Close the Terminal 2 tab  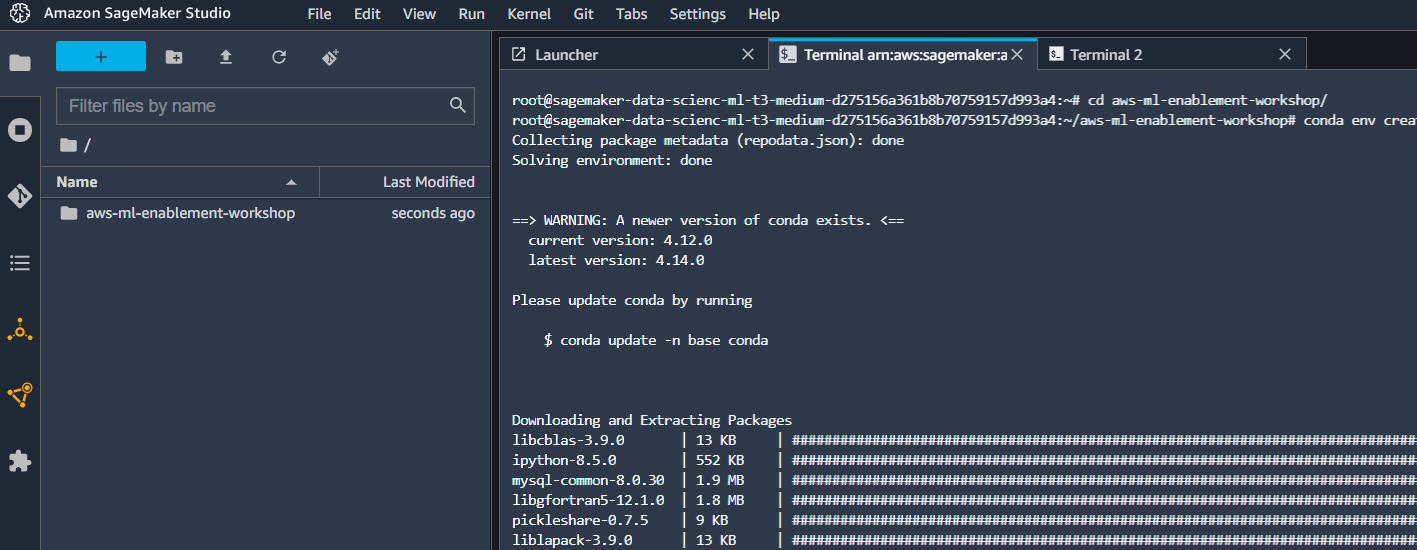[1286, 55]
